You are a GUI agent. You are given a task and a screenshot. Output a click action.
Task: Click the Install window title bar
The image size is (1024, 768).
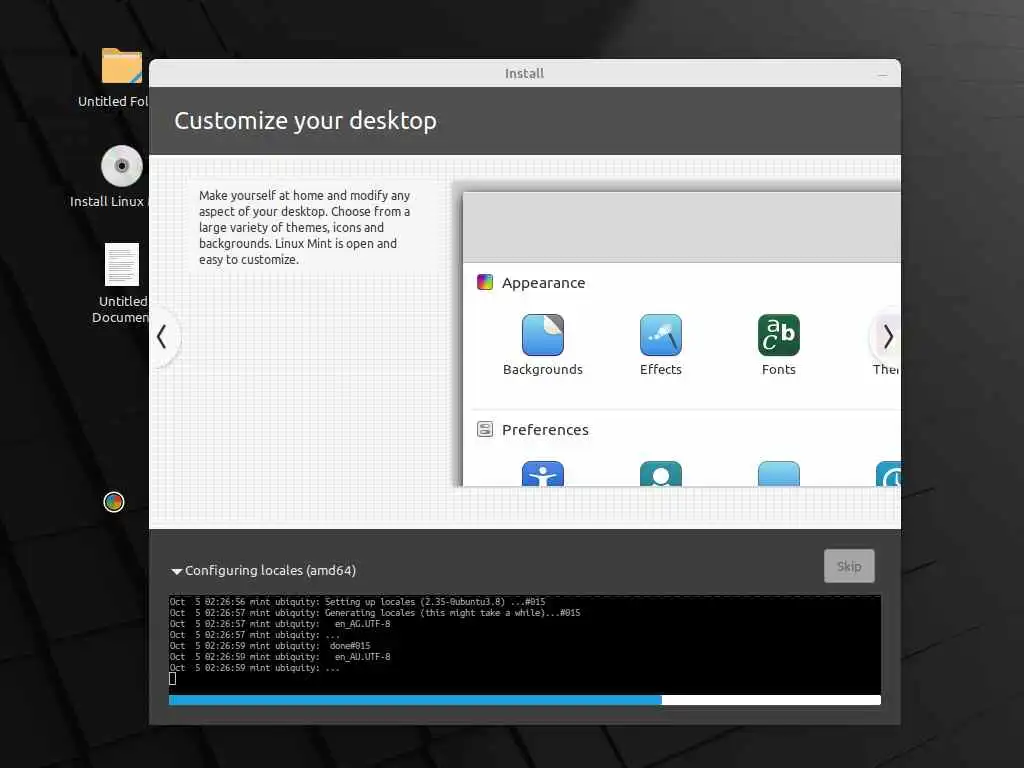[524, 73]
